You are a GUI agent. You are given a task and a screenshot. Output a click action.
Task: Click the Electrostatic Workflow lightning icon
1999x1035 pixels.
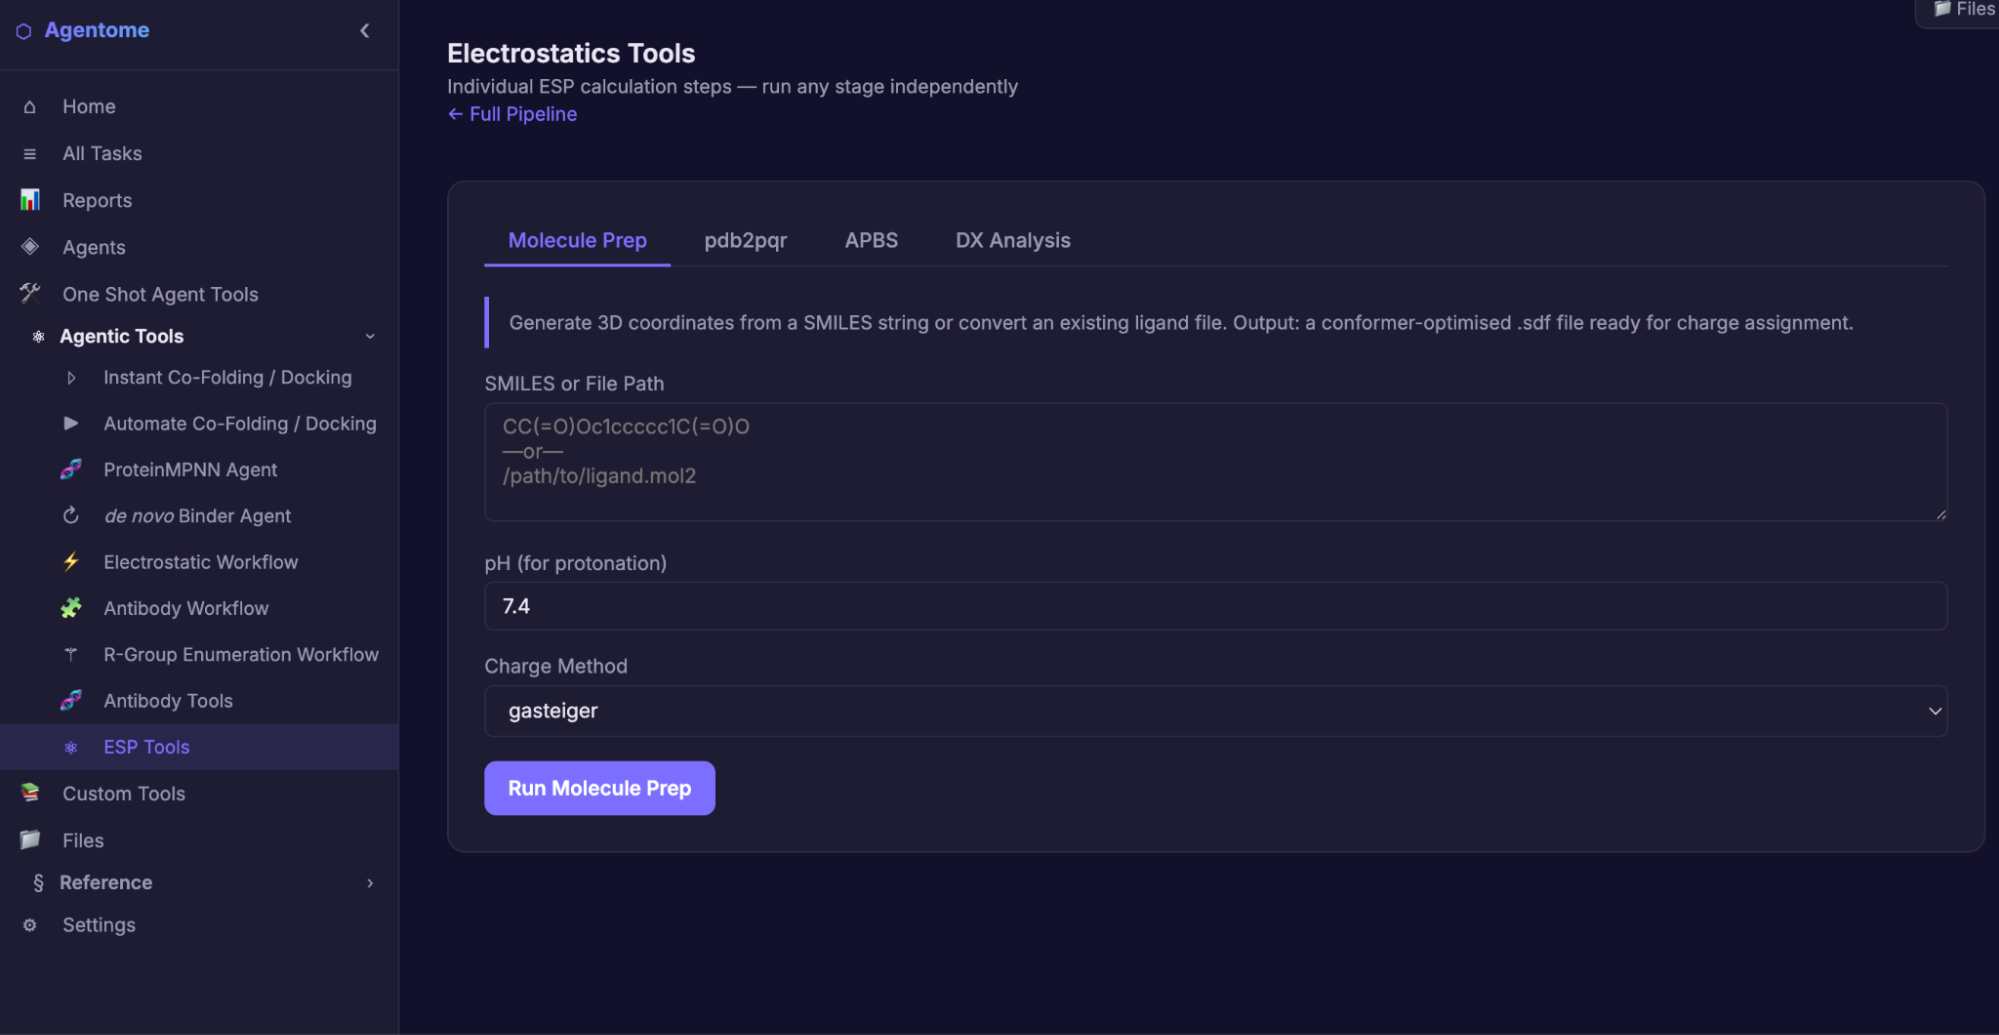[x=71, y=562]
